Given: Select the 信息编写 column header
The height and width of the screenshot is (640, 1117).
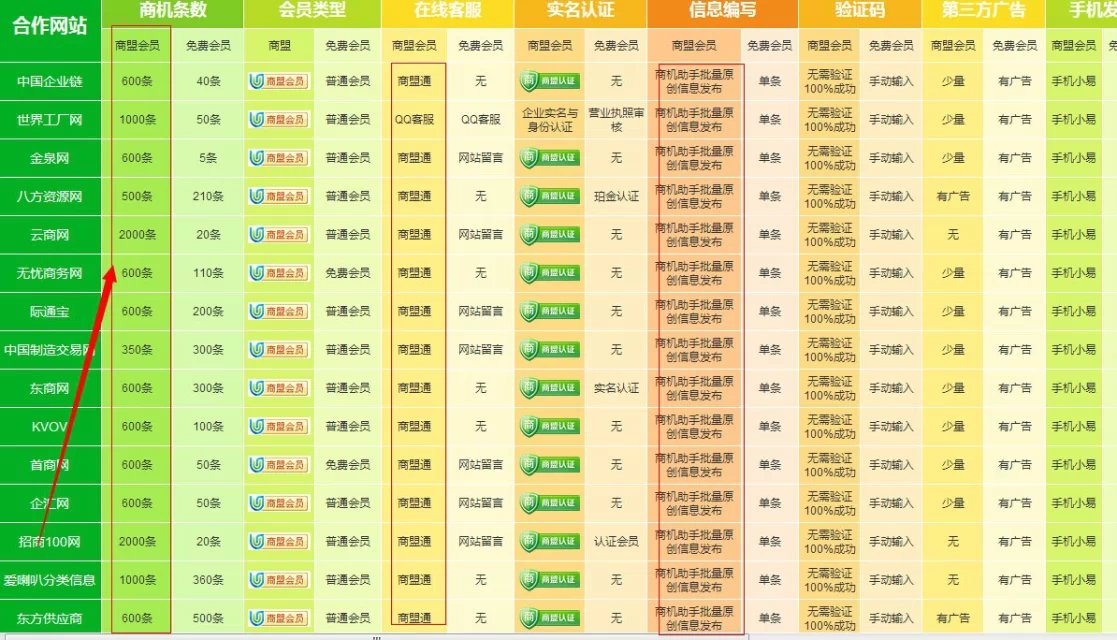Looking at the screenshot, I should pos(722,12).
